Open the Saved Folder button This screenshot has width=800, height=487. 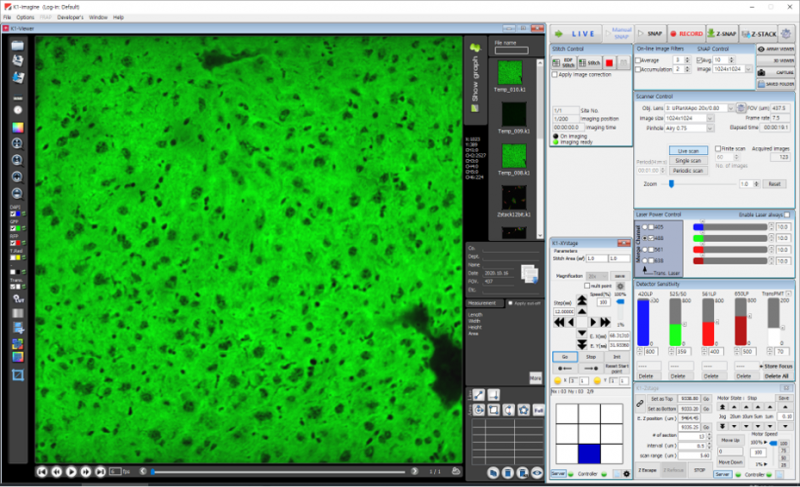(776, 84)
